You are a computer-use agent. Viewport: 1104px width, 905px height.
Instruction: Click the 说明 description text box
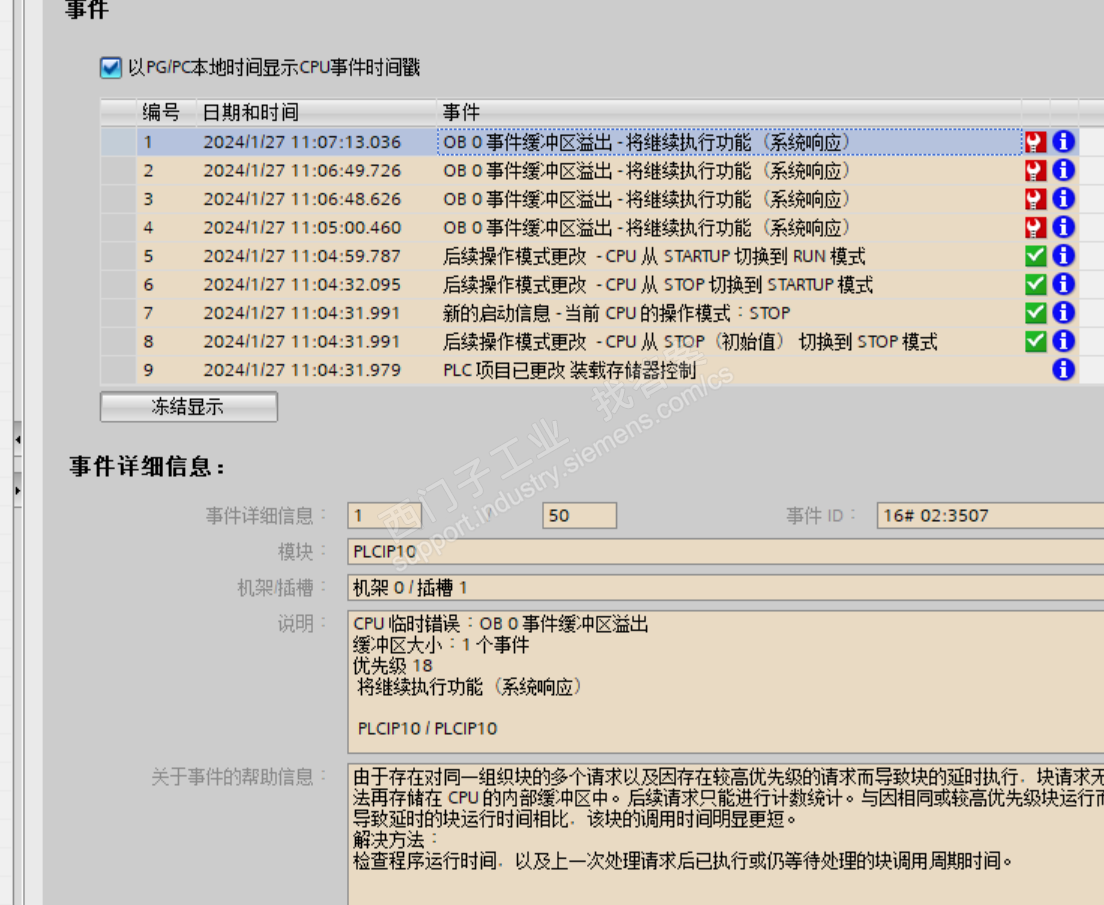point(726,682)
